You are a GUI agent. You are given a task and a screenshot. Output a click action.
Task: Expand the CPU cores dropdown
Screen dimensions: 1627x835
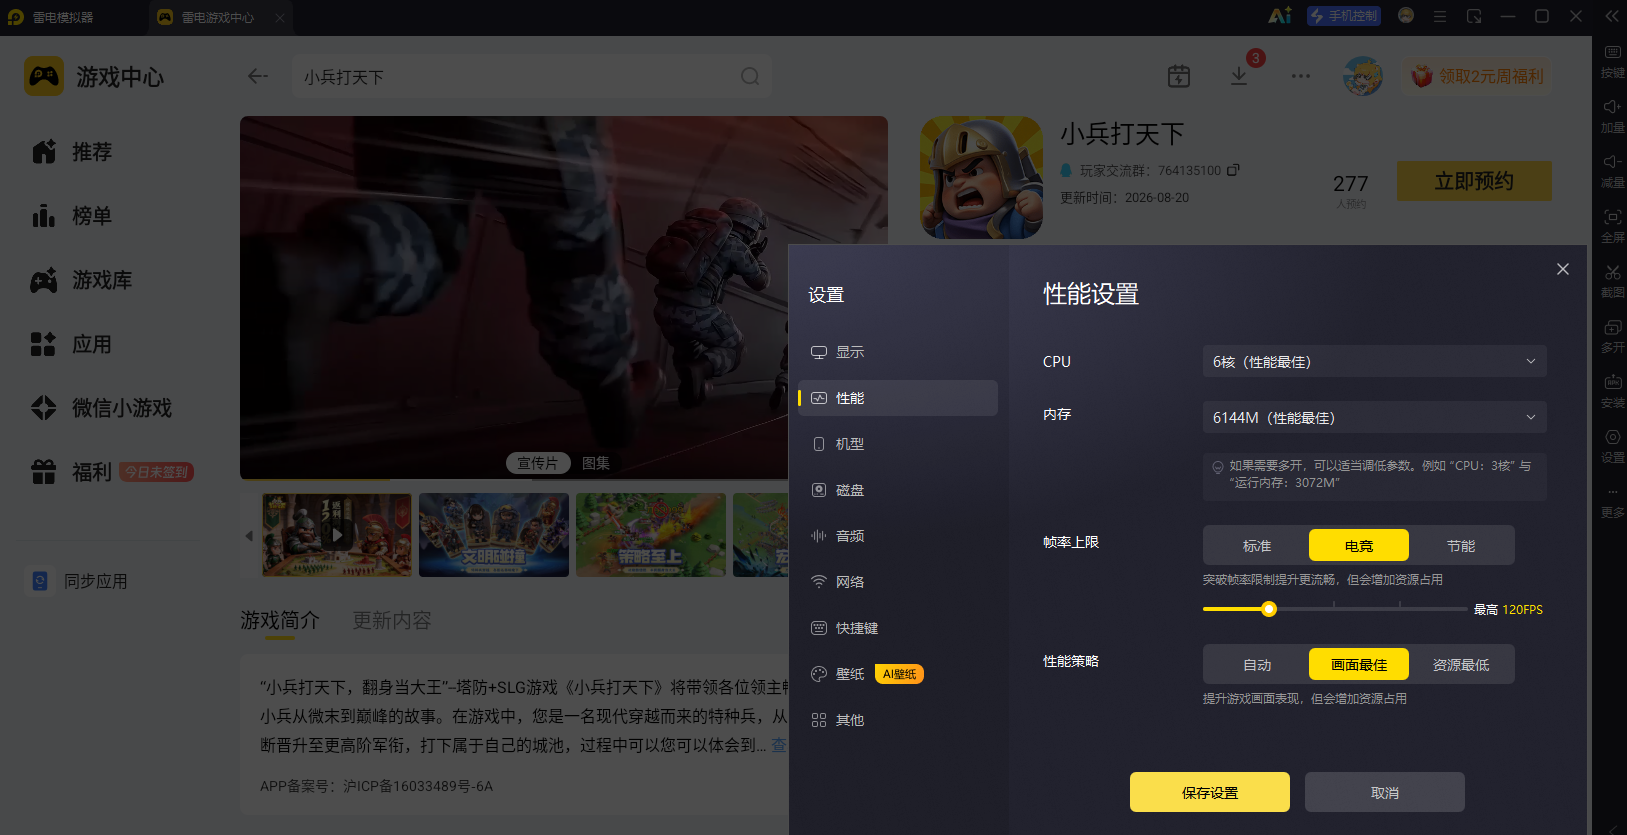point(1375,361)
